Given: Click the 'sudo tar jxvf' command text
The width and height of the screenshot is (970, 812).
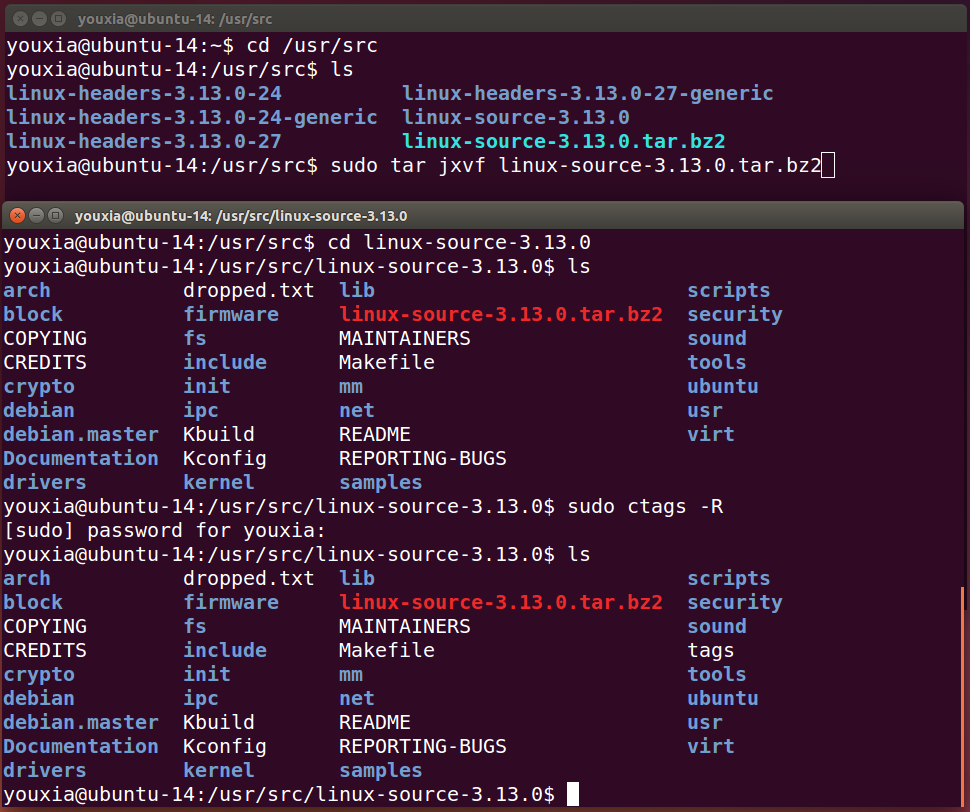Looking at the screenshot, I should 408,166.
